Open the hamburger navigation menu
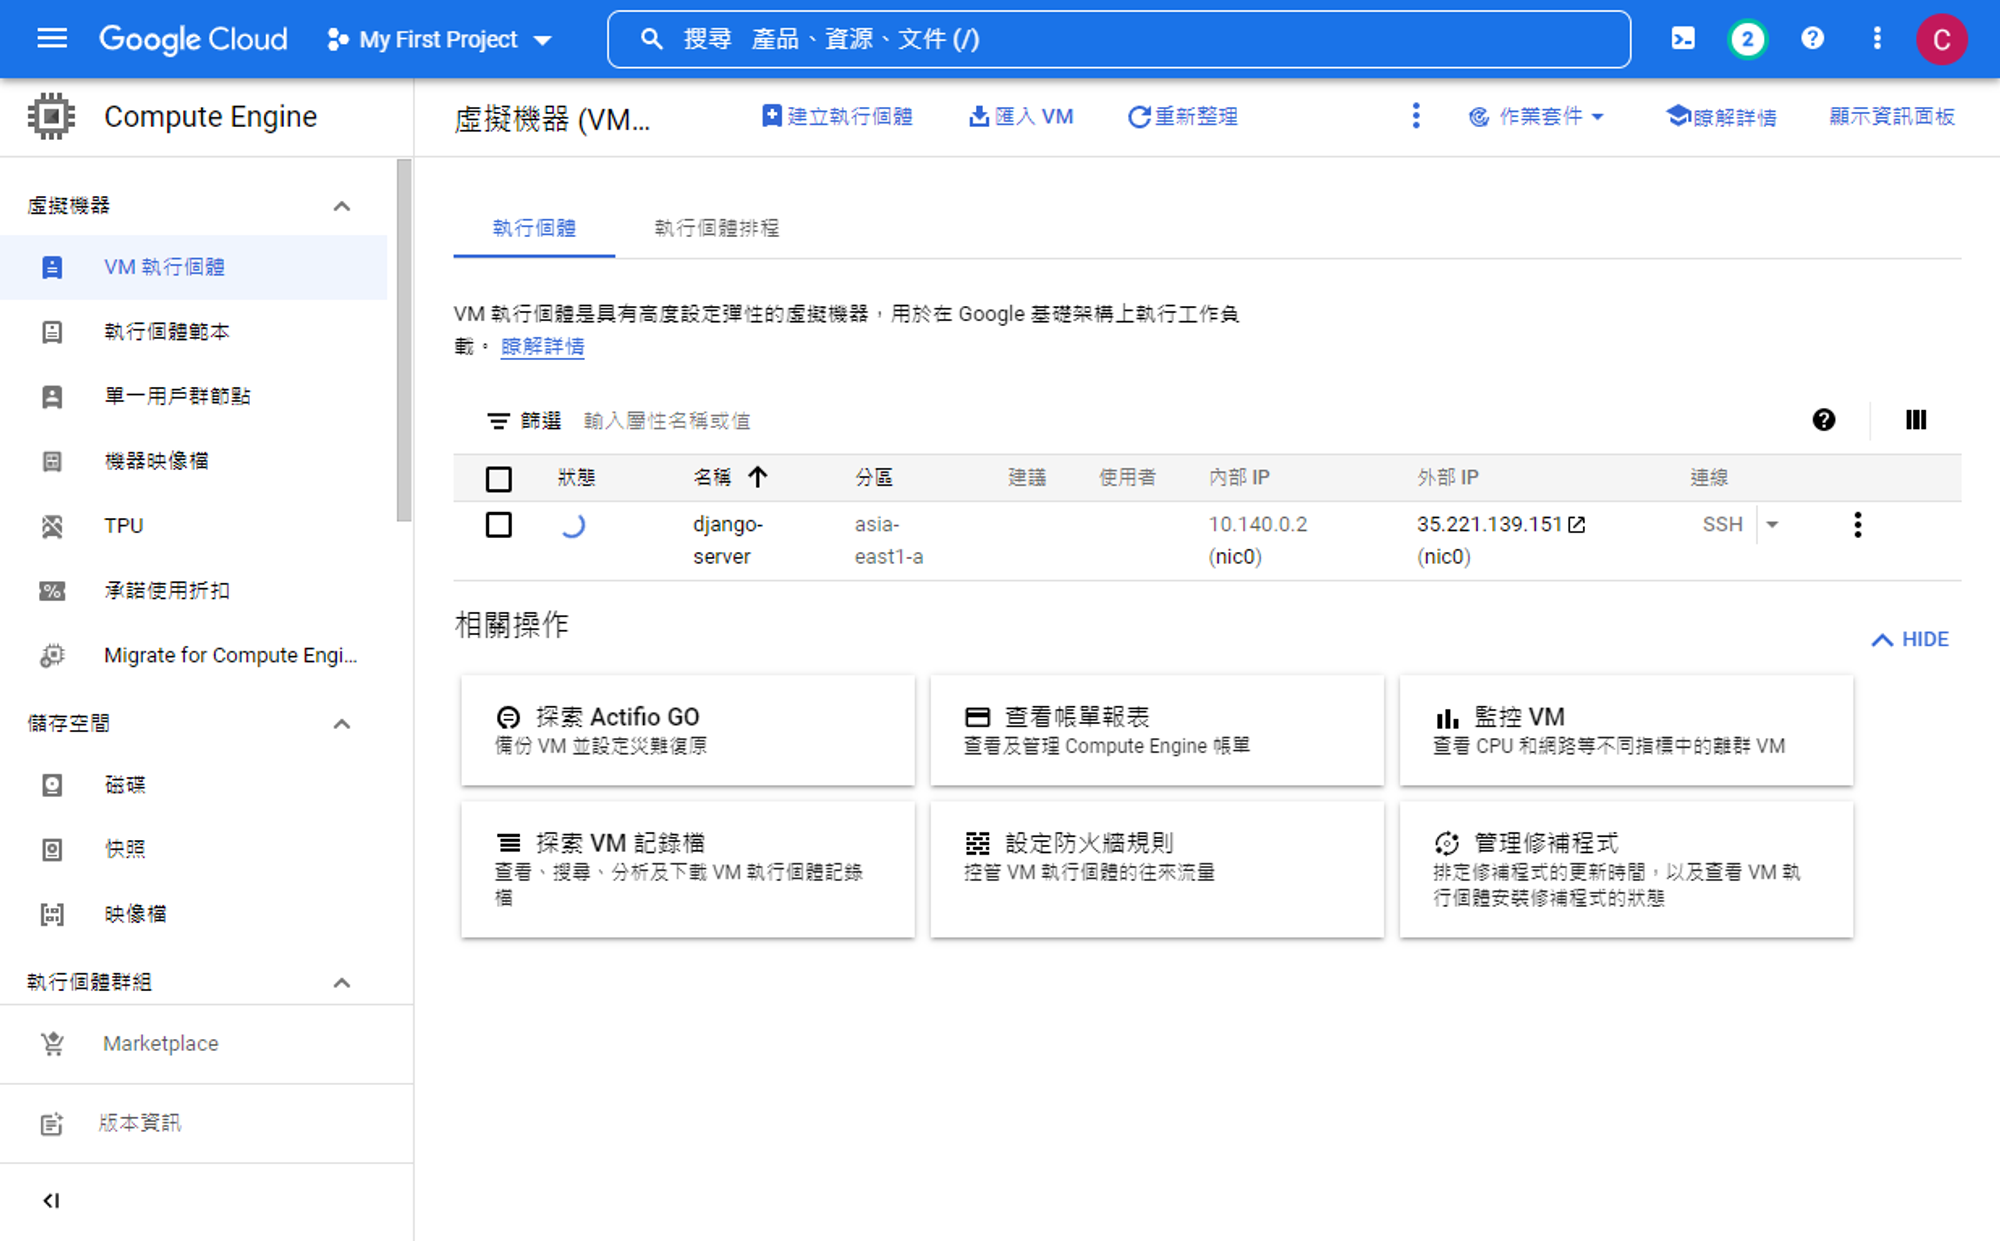Image resolution: width=2000 pixels, height=1241 pixels. pyautogui.click(x=52, y=39)
